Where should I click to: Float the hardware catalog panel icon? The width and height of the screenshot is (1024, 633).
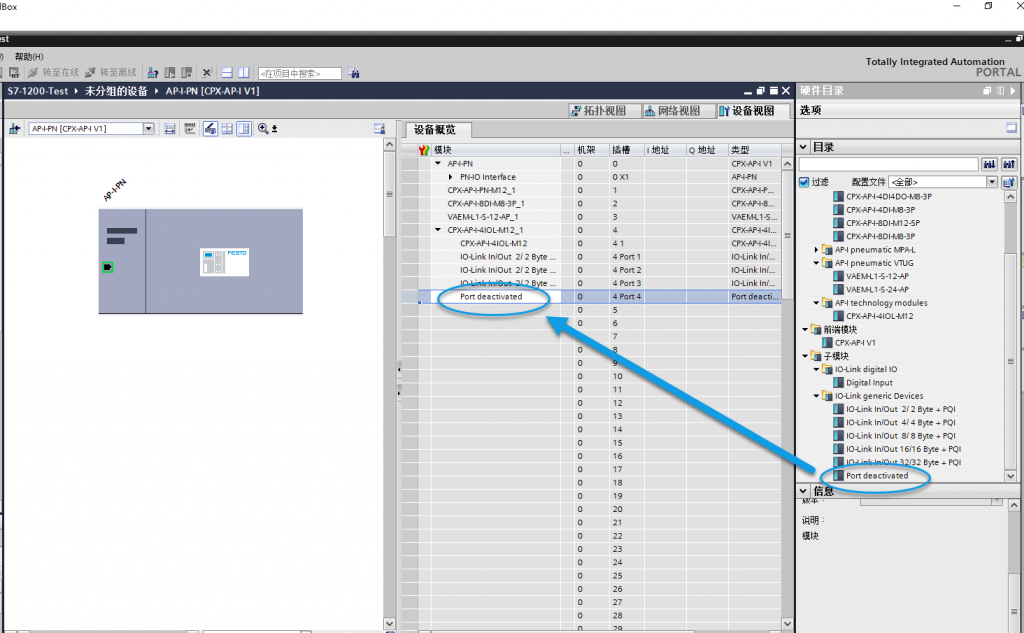pos(987,91)
